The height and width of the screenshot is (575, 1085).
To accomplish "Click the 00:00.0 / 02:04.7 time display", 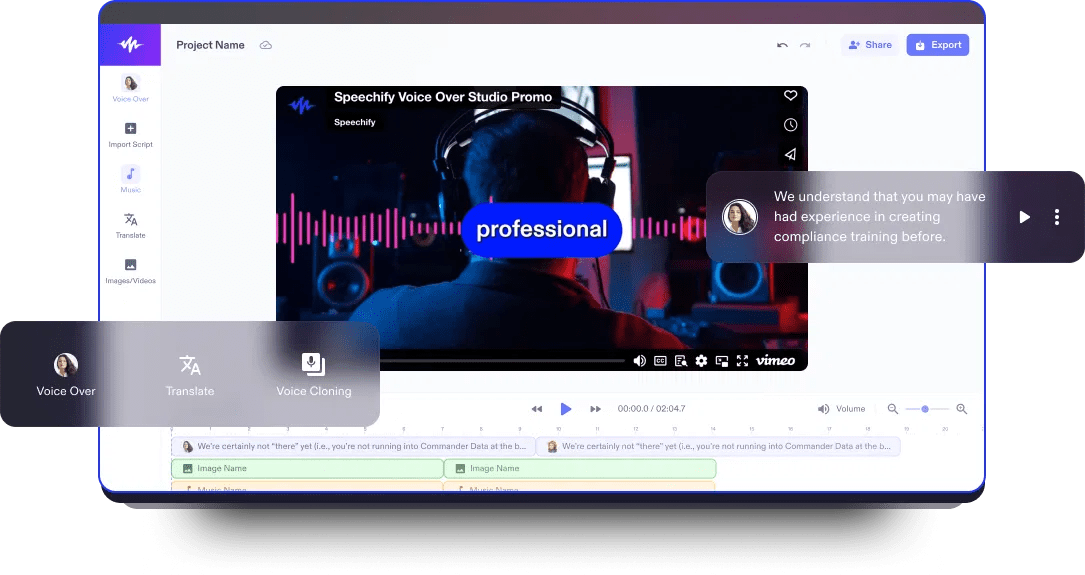I will click(651, 409).
